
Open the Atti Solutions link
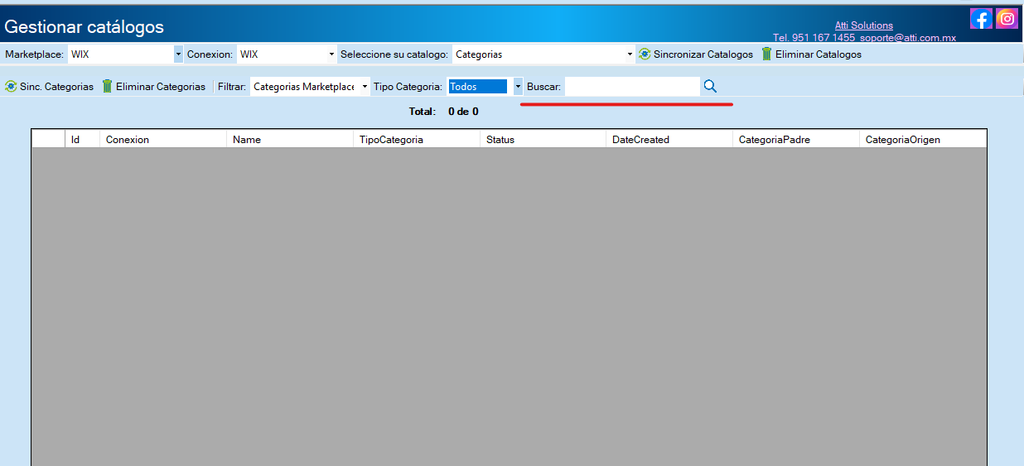click(863, 25)
